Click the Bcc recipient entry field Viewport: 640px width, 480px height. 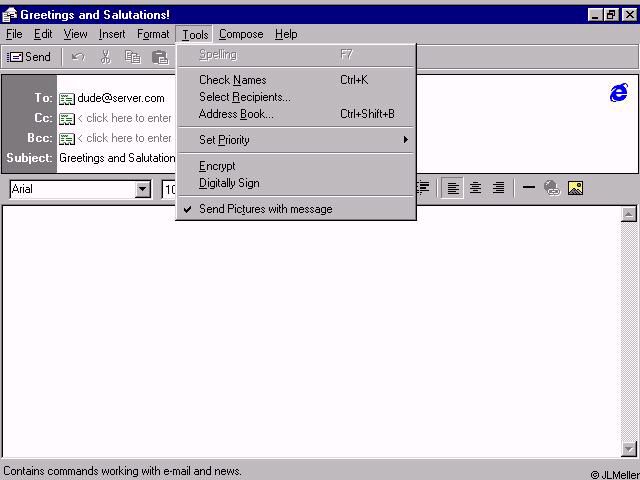124,138
